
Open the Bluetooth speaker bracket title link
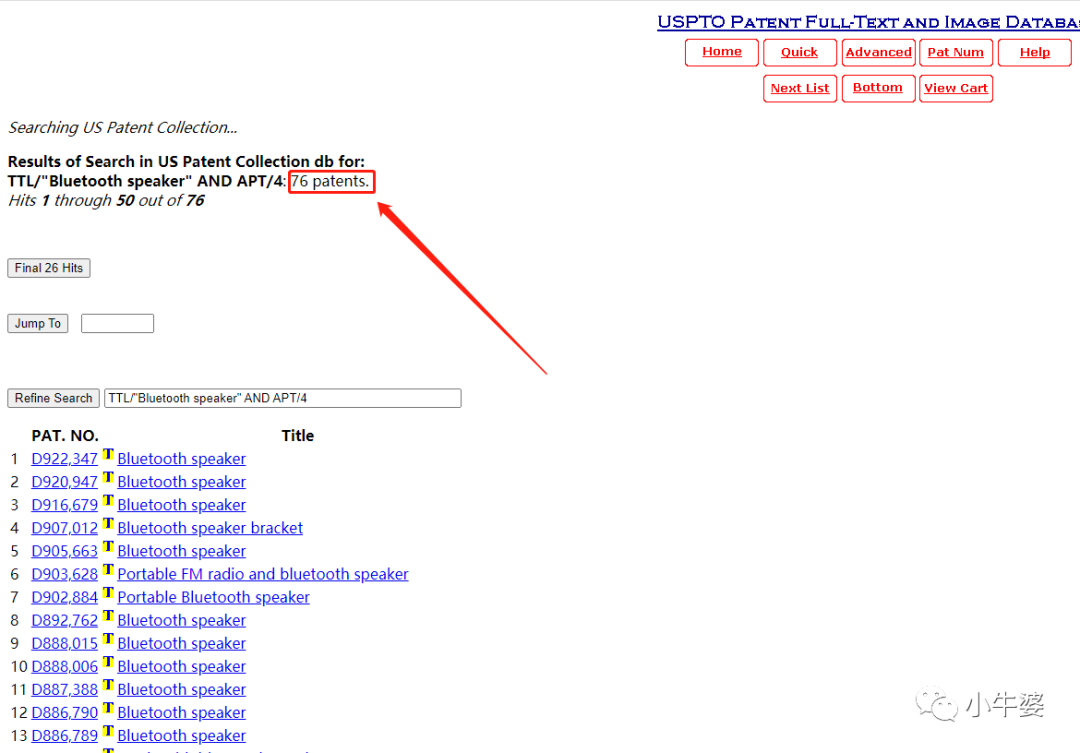coord(210,528)
